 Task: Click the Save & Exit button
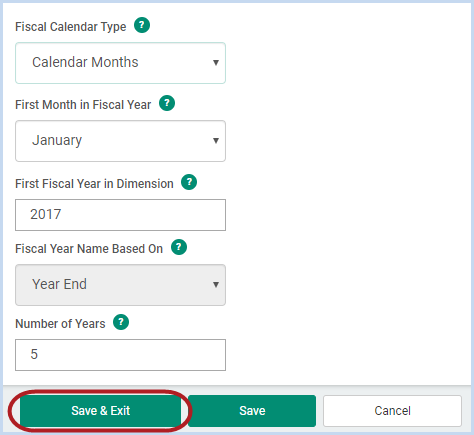tap(101, 411)
